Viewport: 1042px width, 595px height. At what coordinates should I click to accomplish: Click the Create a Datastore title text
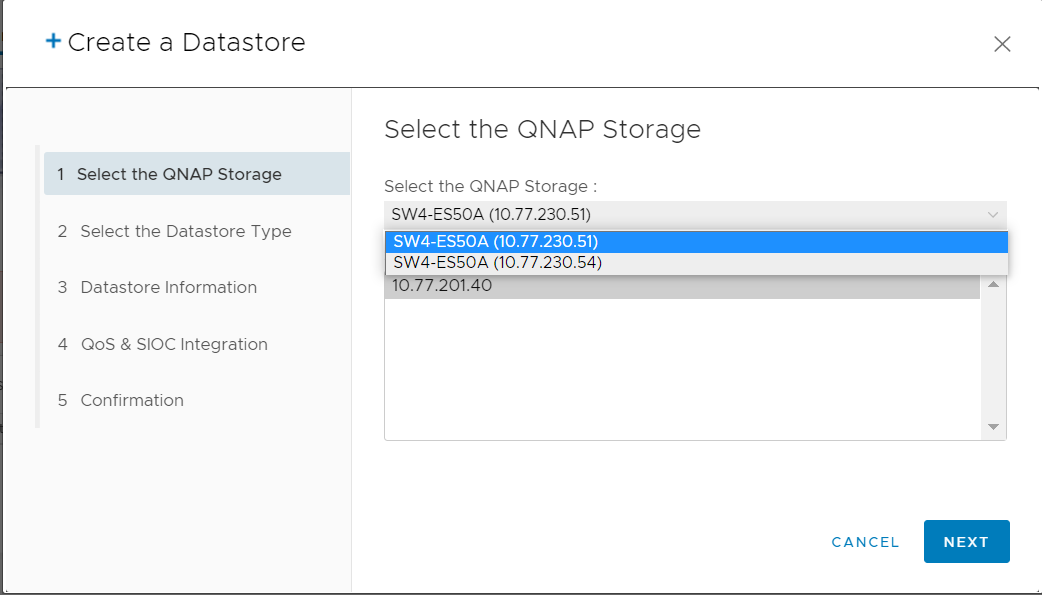186,43
